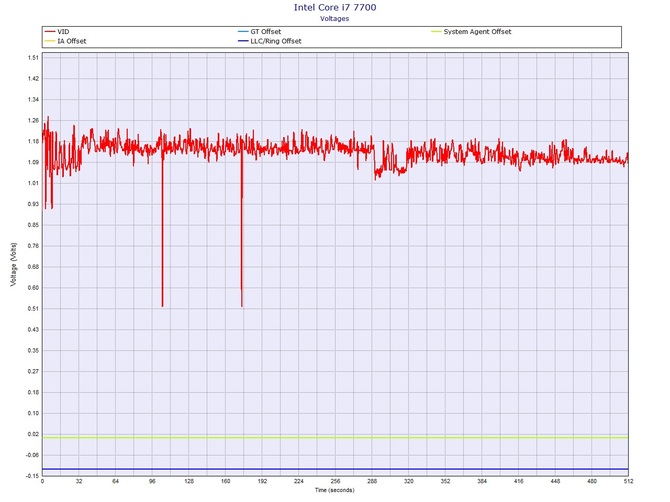The width and height of the screenshot is (670, 502).
Task: Click the VID legend entry
Action: coord(57,32)
